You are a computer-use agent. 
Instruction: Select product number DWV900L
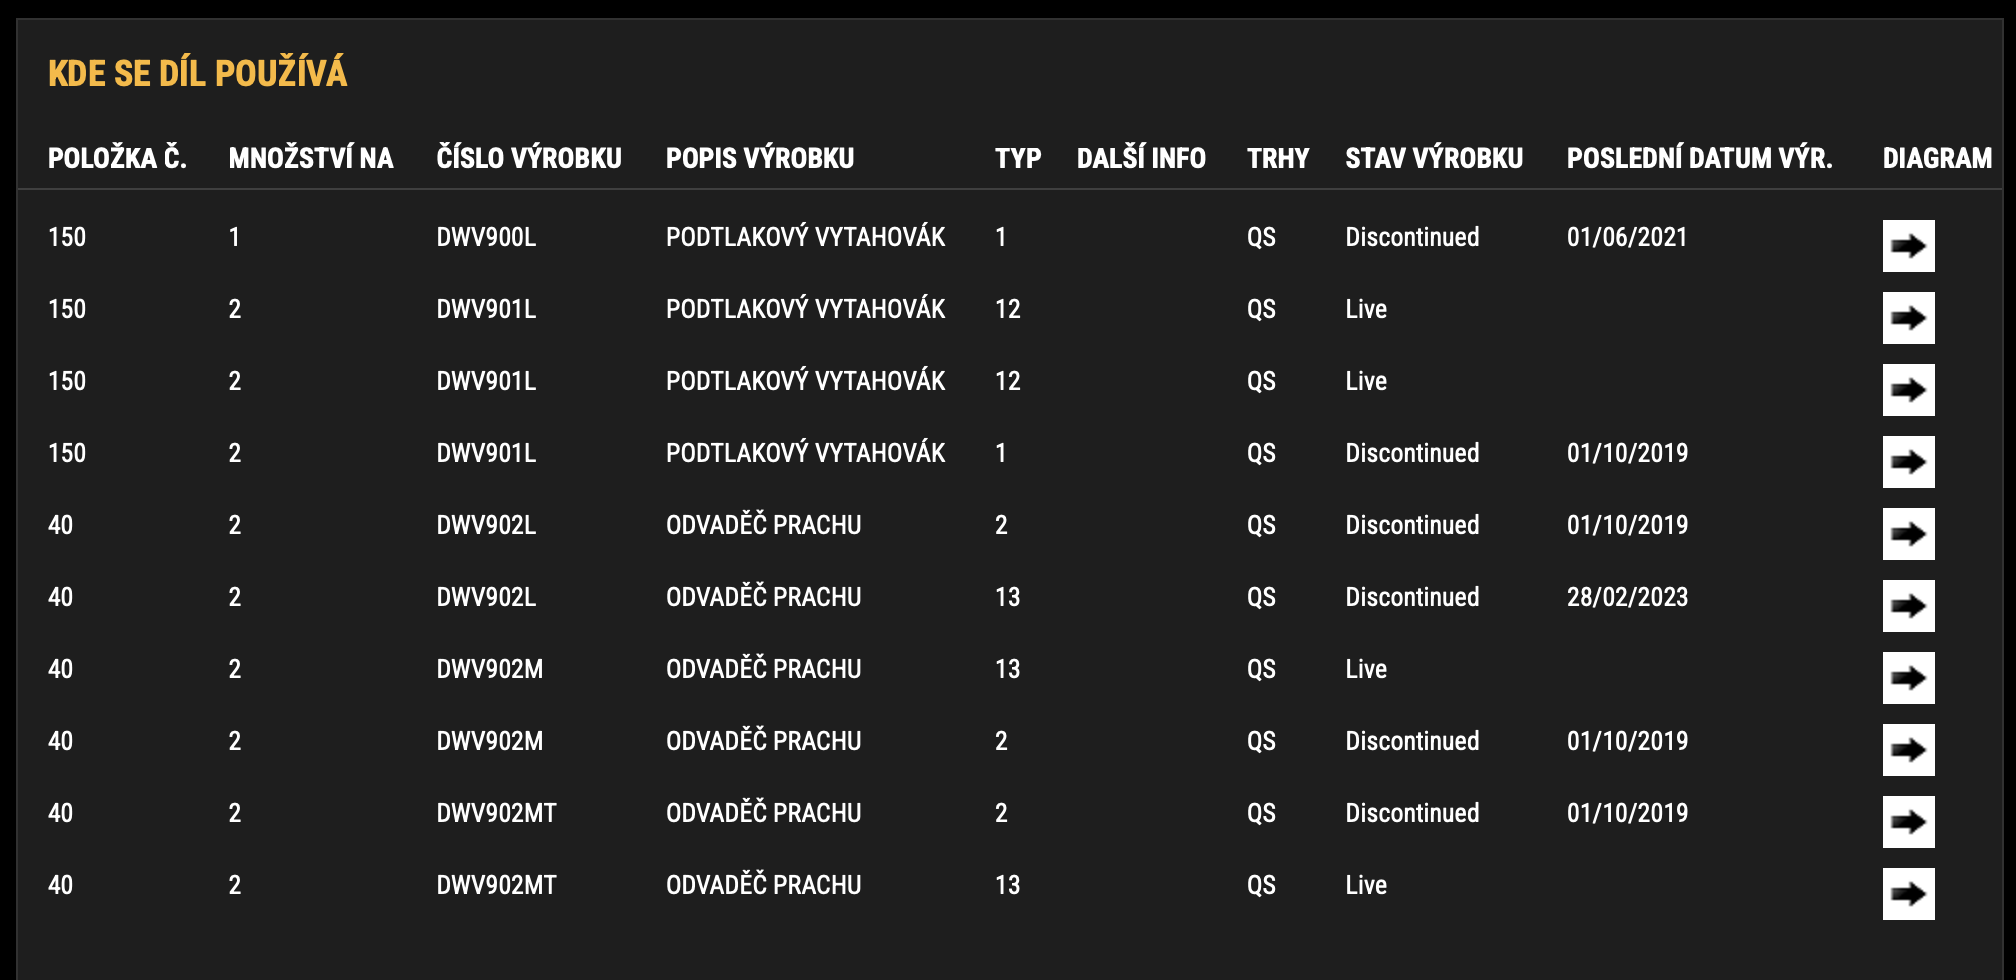tap(486, 237)
